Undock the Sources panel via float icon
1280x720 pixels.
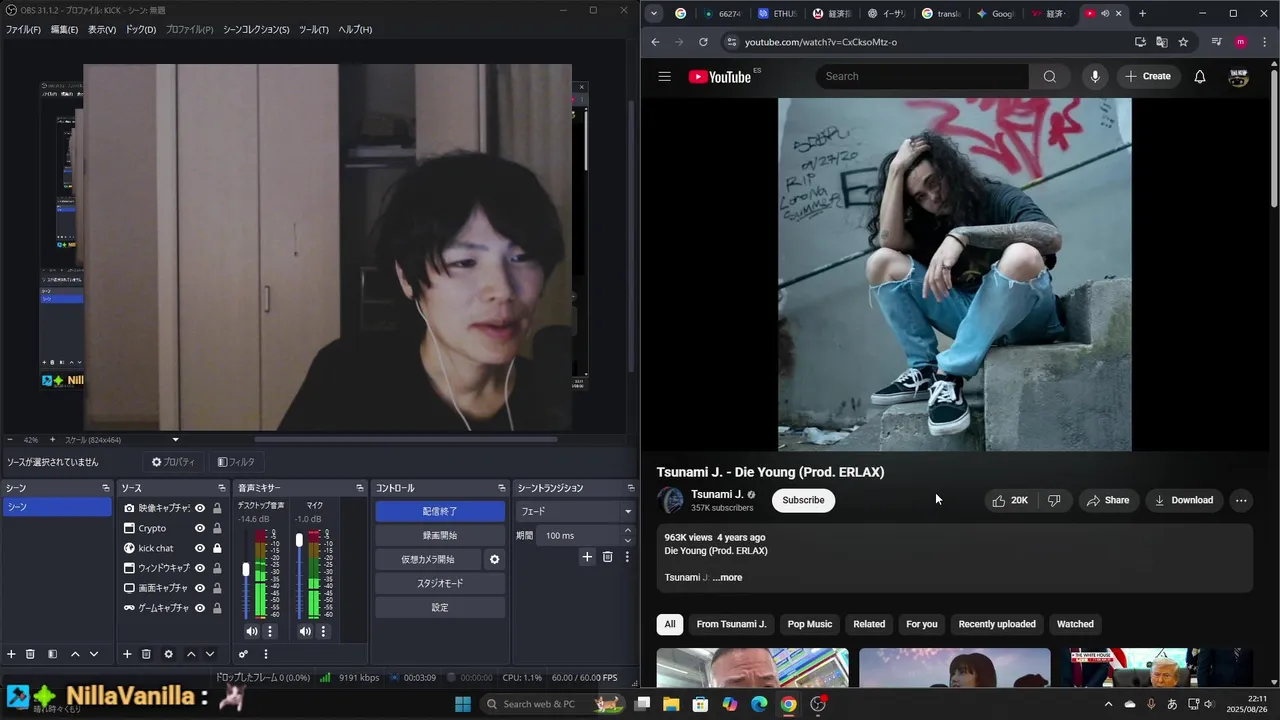coord(221,488)
